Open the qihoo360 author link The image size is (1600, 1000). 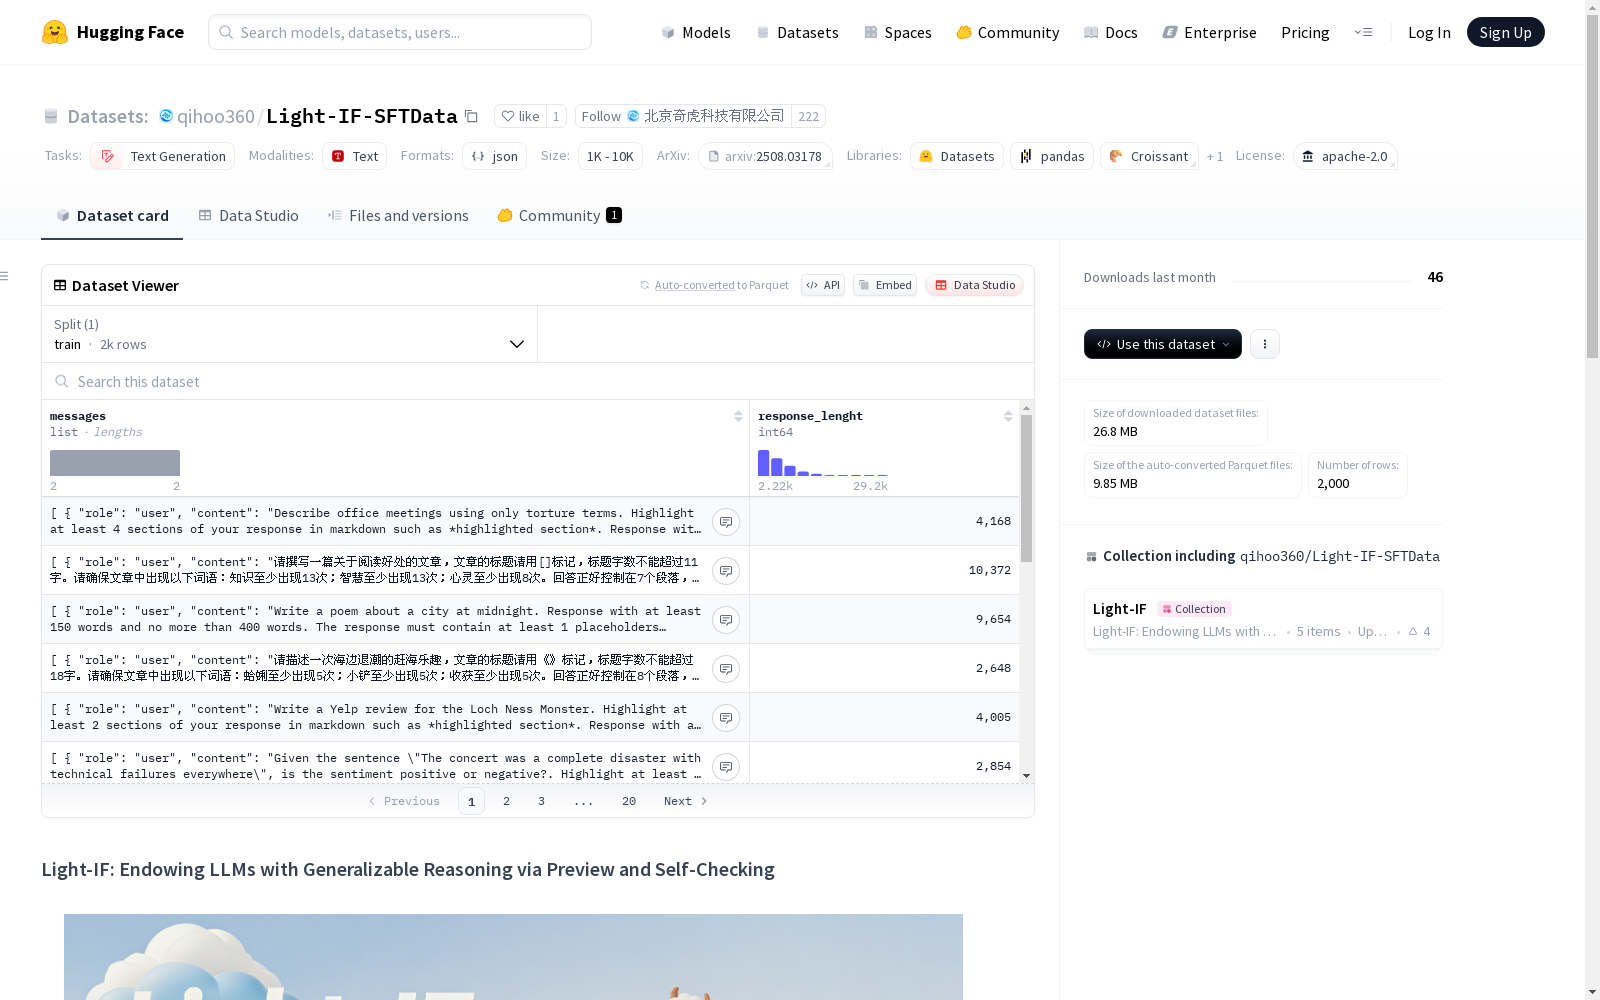coord(216,116)
